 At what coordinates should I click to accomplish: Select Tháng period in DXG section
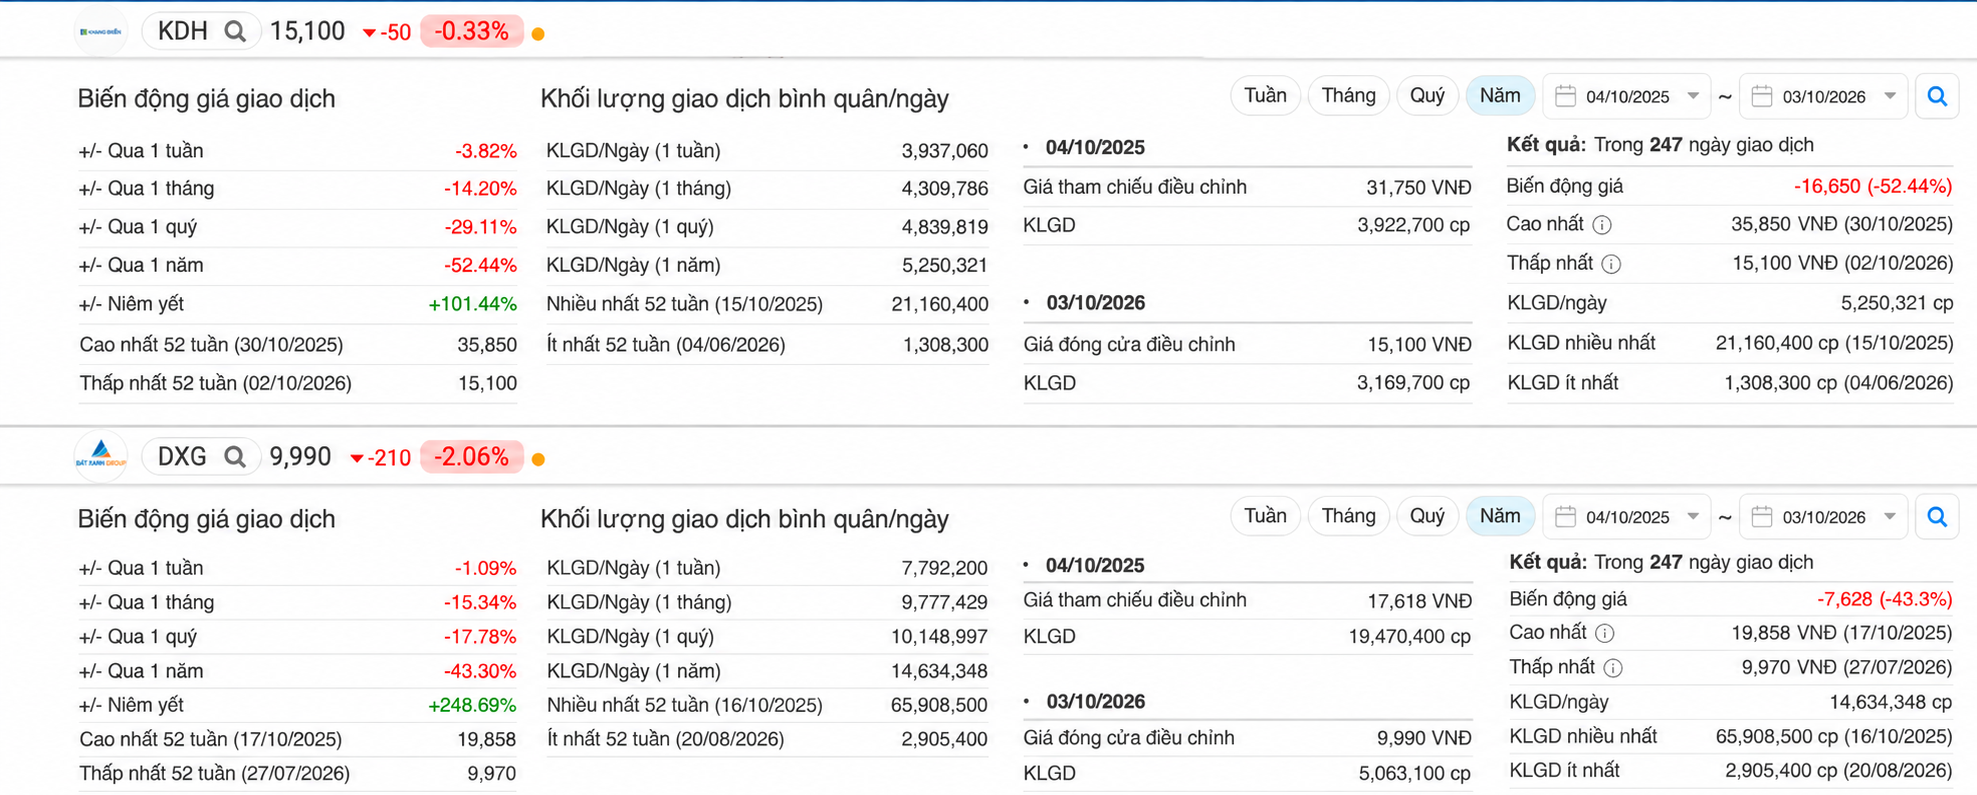1348,516
